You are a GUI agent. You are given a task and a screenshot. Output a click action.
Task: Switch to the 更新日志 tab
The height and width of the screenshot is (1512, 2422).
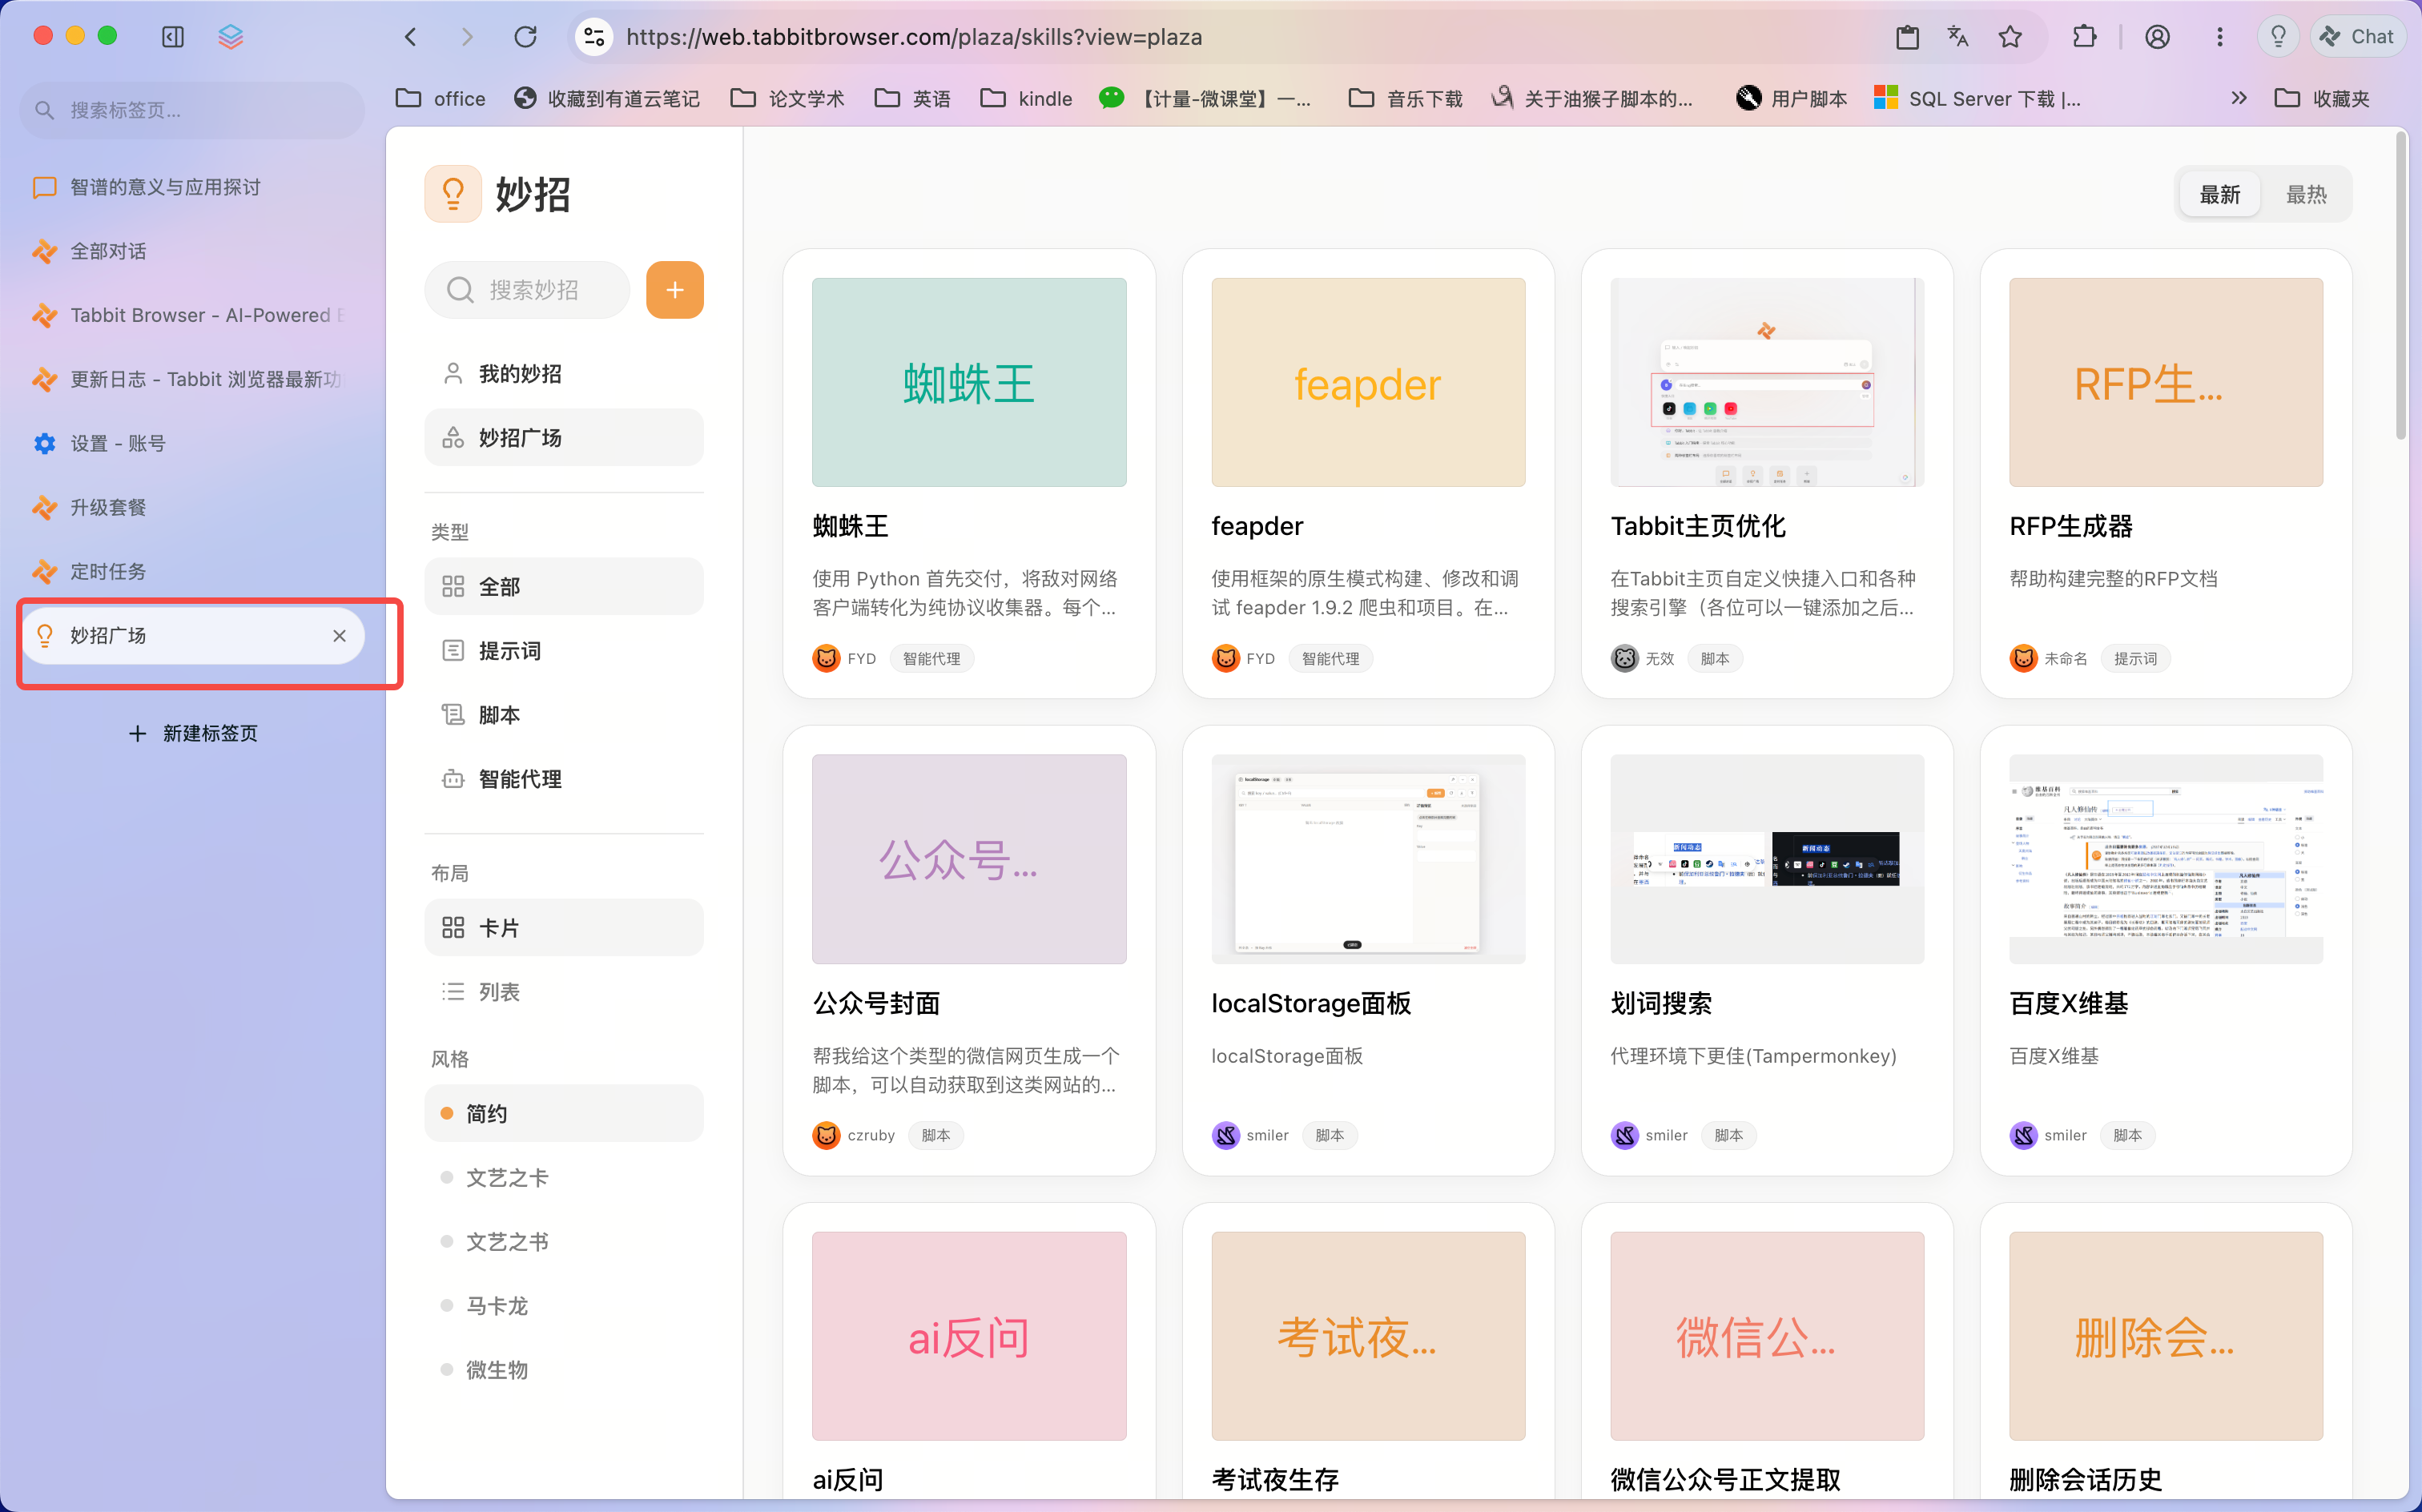(192, 379)
